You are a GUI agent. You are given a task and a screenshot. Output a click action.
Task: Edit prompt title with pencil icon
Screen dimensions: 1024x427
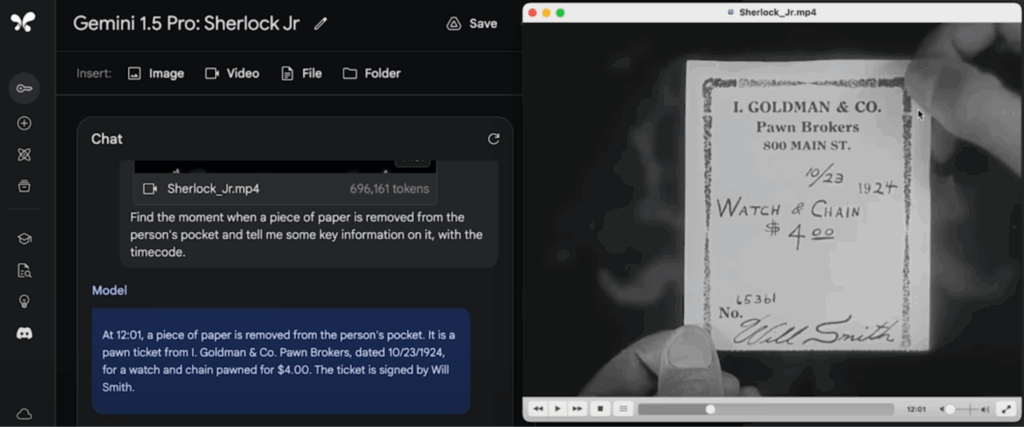tap(320, 24)
